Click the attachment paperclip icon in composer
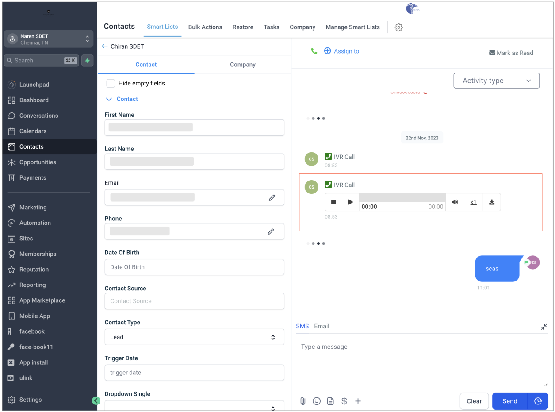This screenshot has height=412, width=555. (303, 401)
